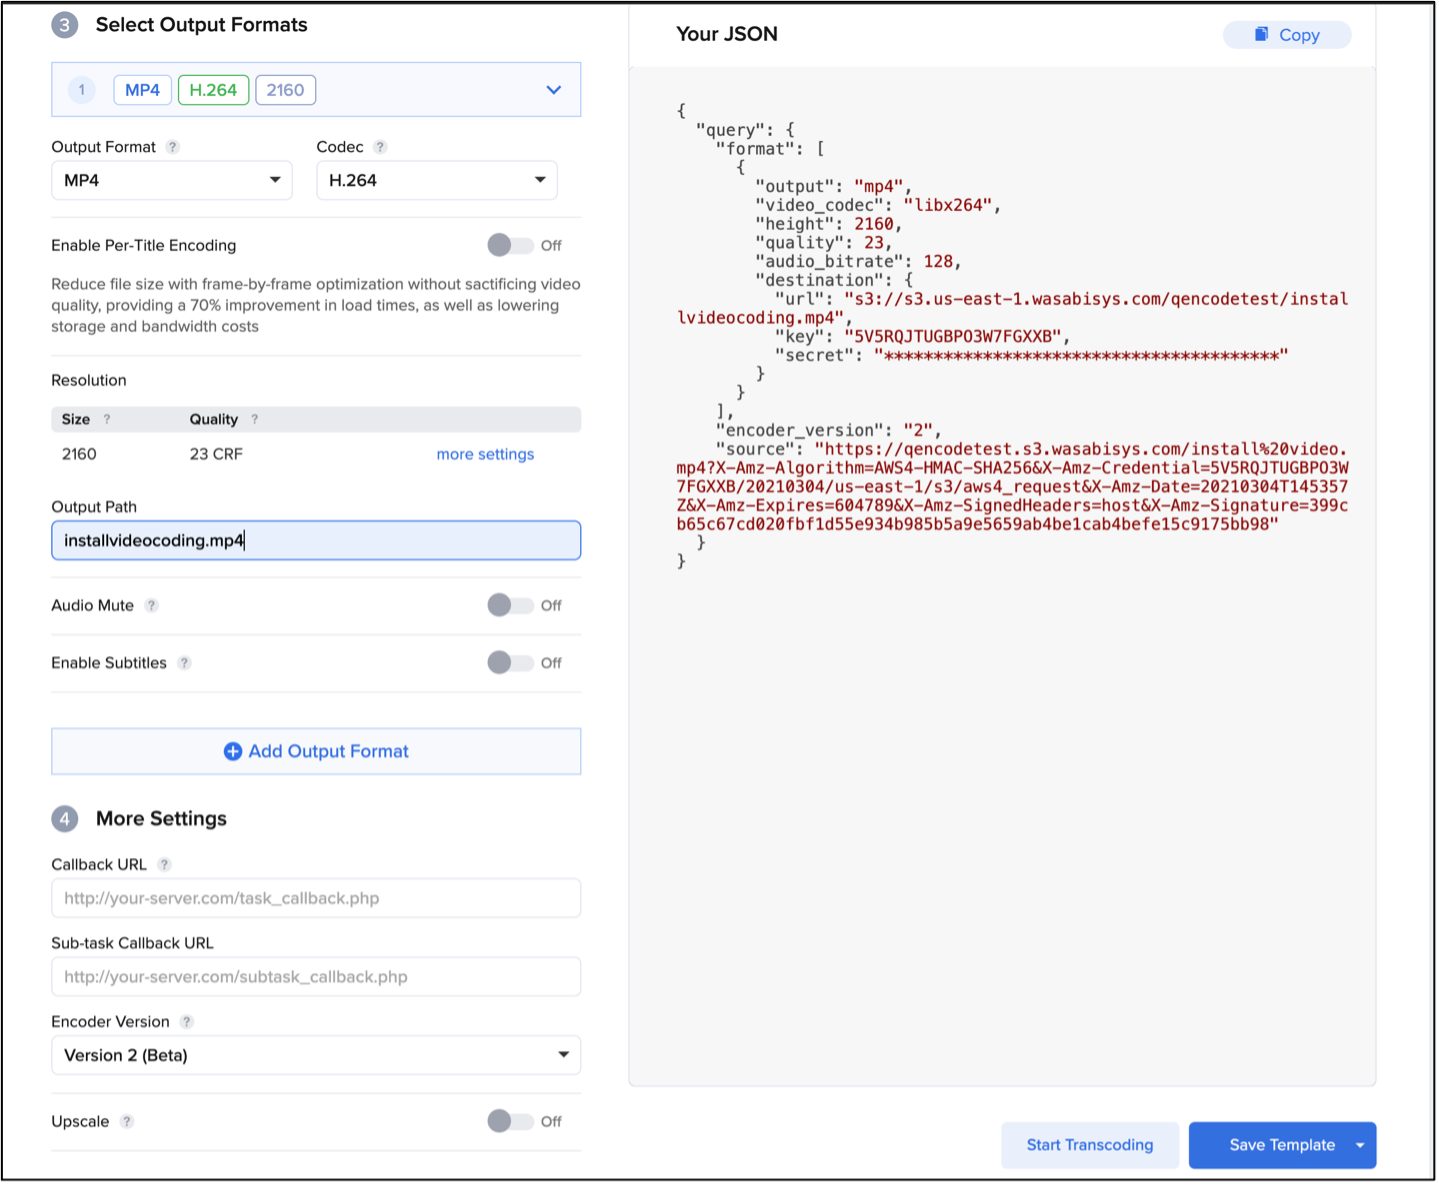Click the 2160 tag in format header

click(x=286, y=90)
